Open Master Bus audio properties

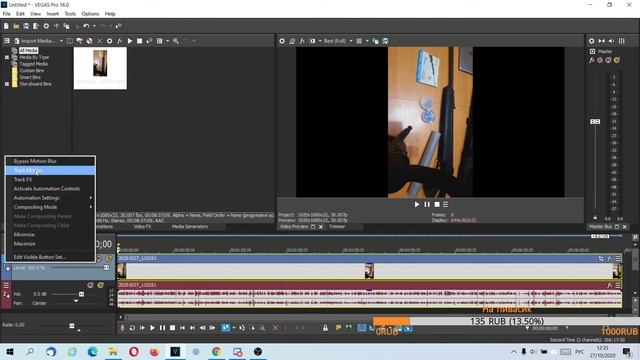[x=591, y=41]
